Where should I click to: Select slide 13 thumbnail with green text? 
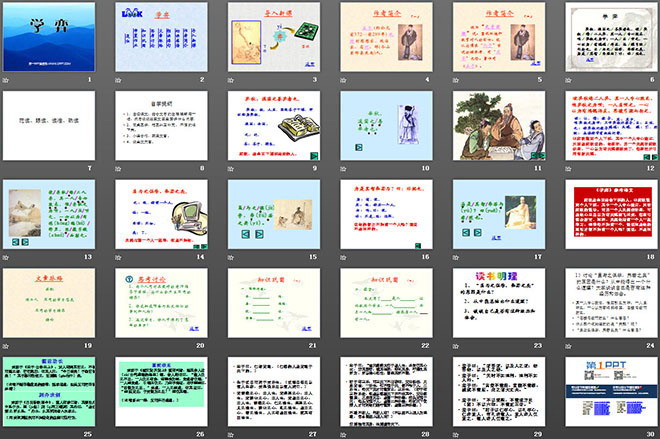click(49, 215)
